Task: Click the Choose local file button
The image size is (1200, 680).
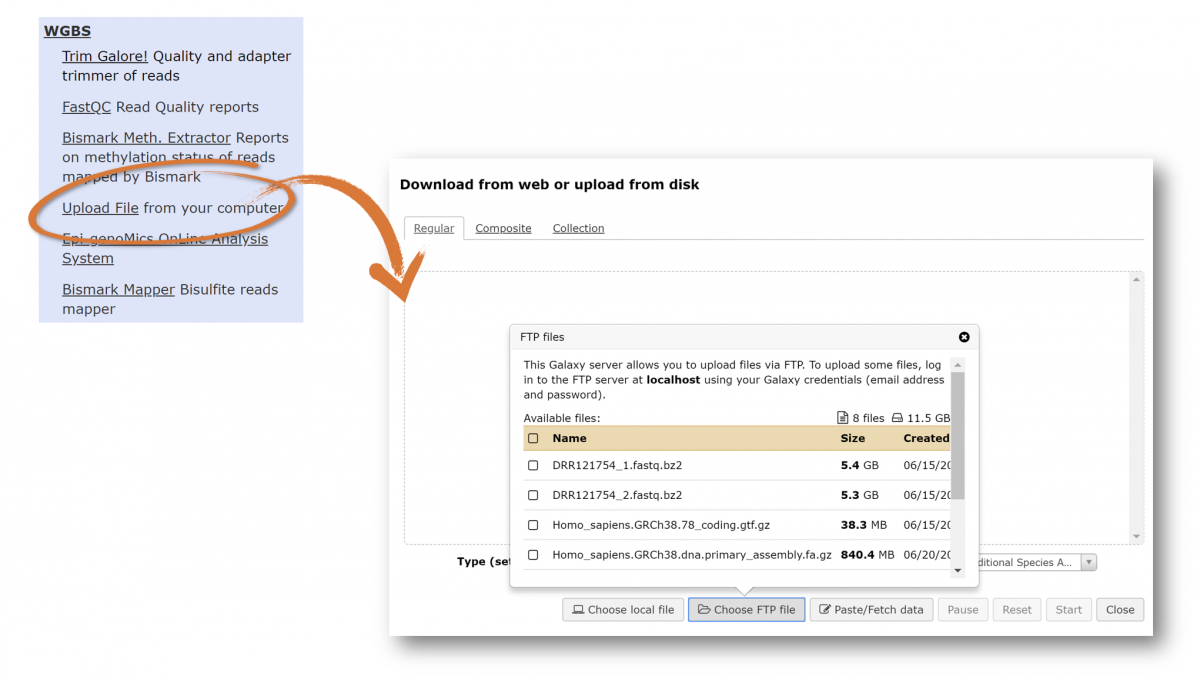Action: point(622,610)
